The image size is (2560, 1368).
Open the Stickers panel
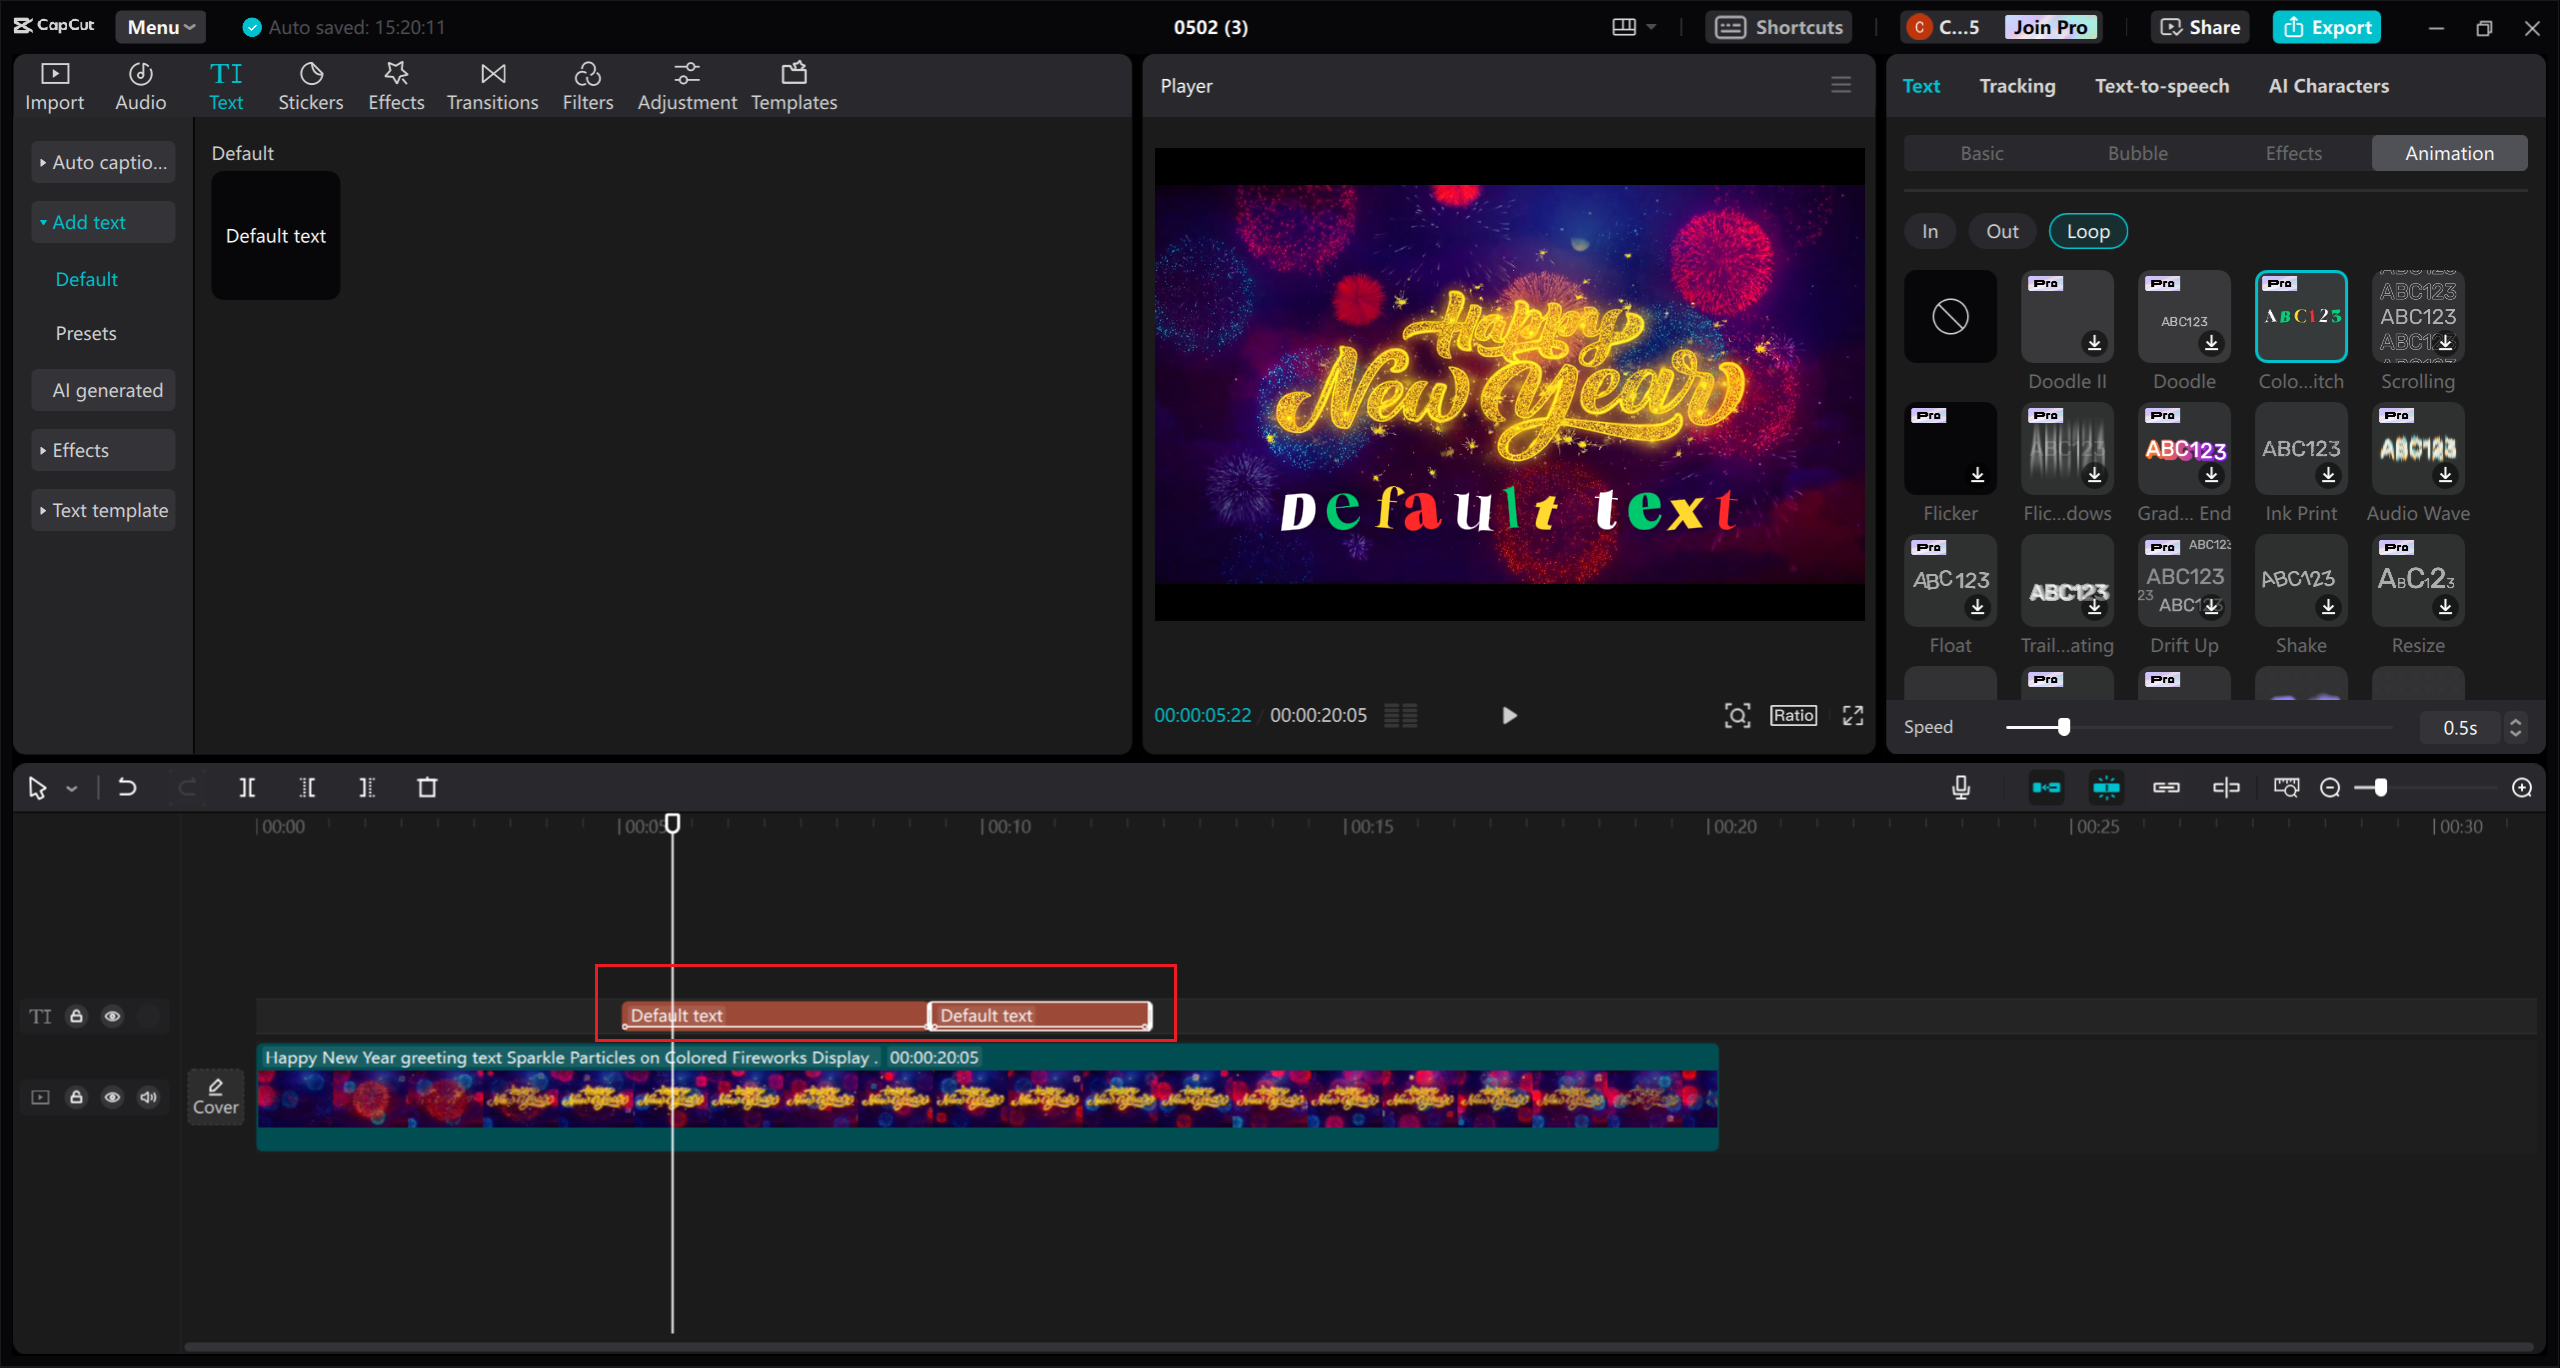coord(311,85)
